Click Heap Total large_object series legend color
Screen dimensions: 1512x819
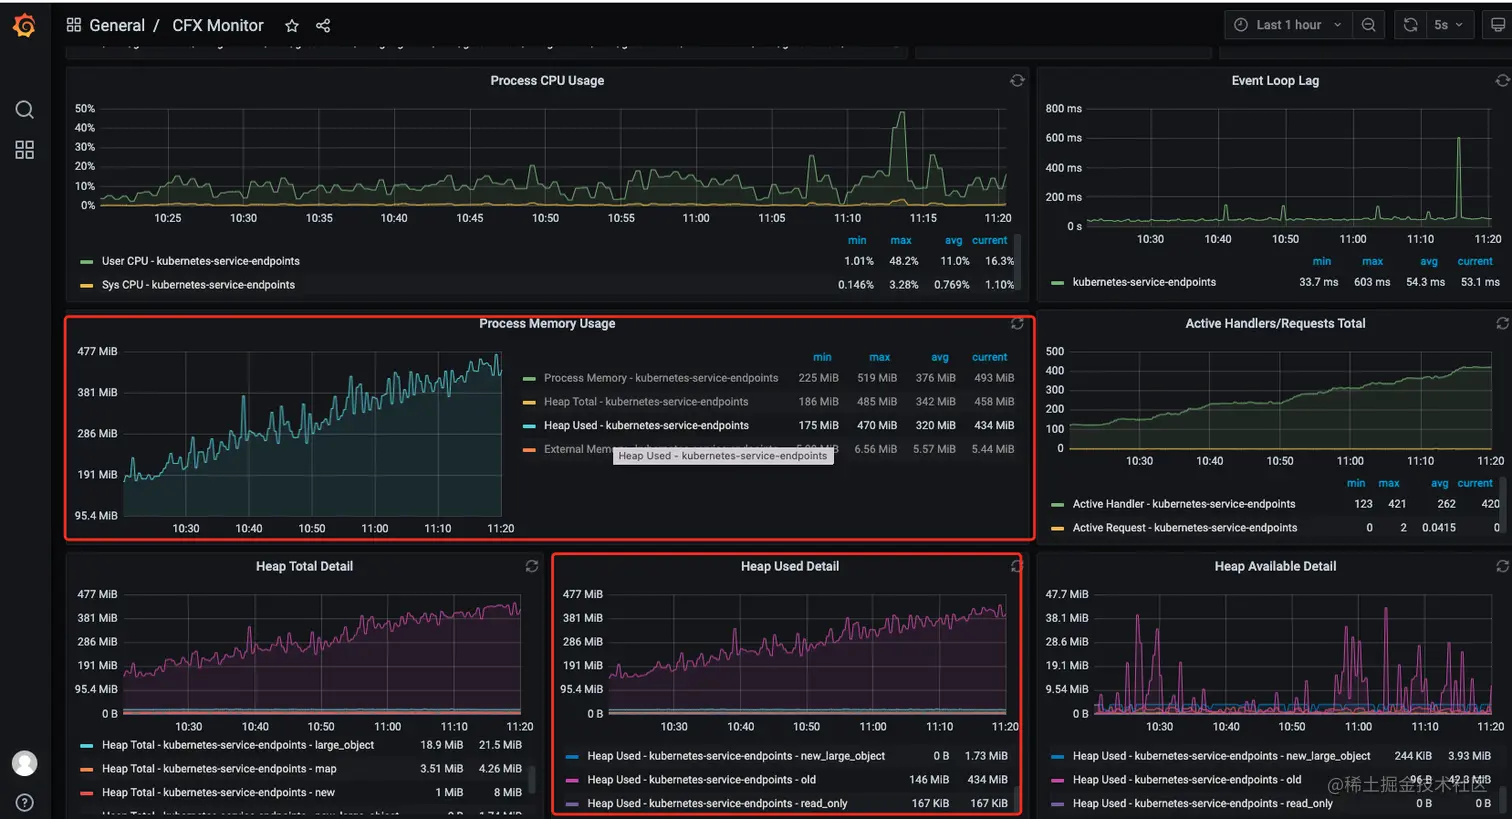pyautogui.click(x=86, y=745)
